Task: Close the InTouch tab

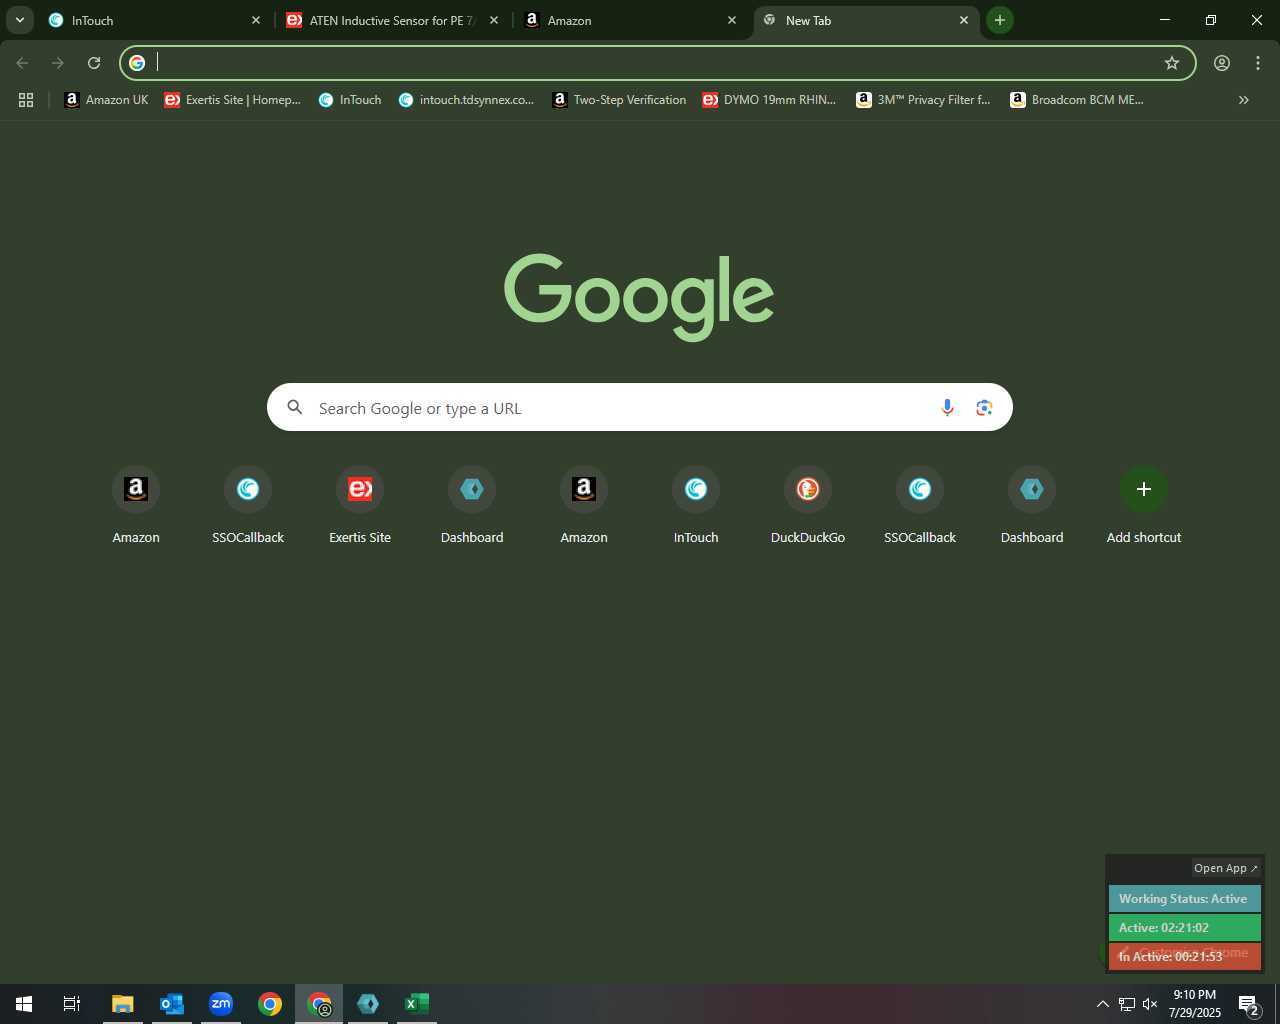Action: 256,20
